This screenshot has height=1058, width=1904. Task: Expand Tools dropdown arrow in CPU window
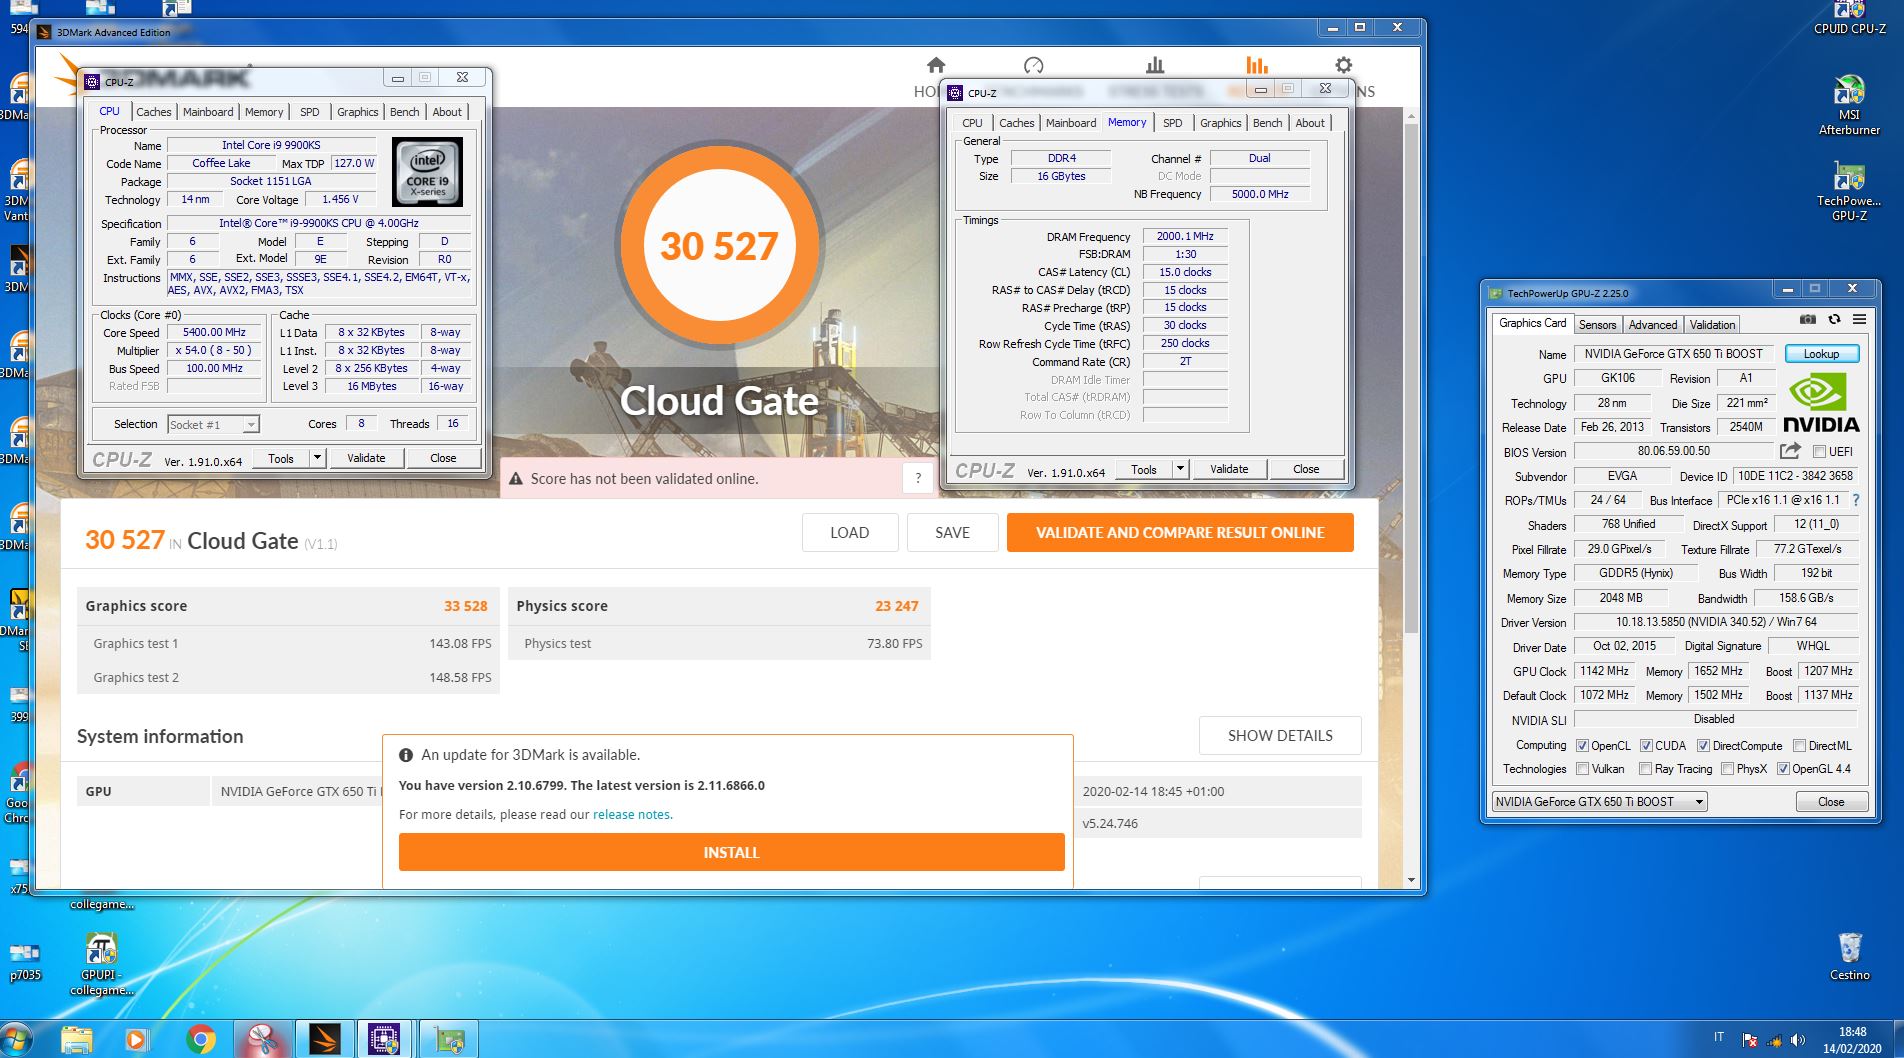coord(317,458)
